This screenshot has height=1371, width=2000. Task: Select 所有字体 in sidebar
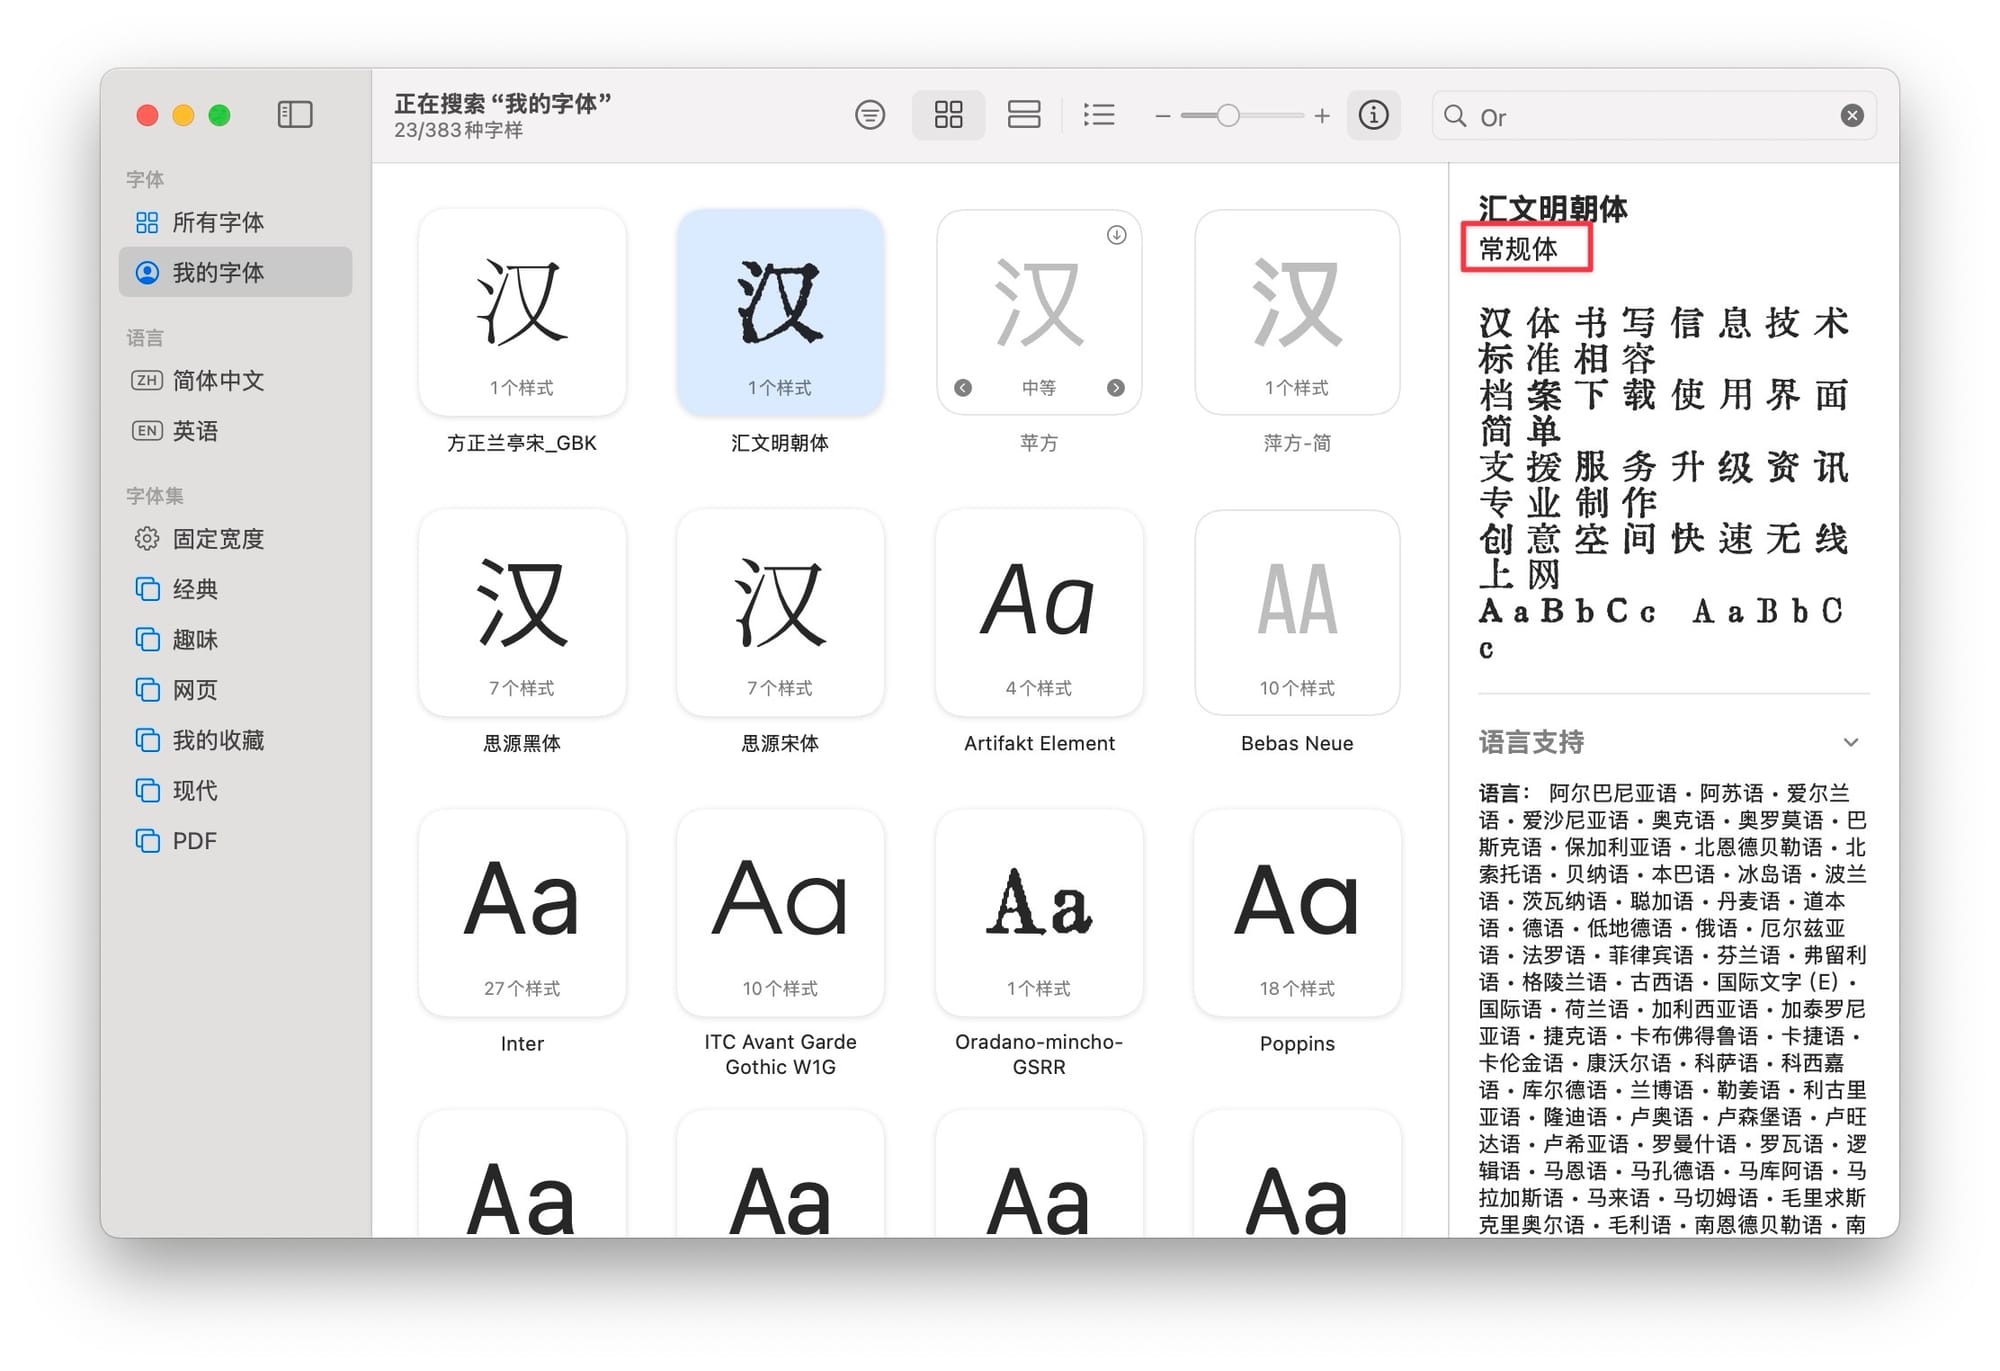pyautogui.click(x=218, y=222)
